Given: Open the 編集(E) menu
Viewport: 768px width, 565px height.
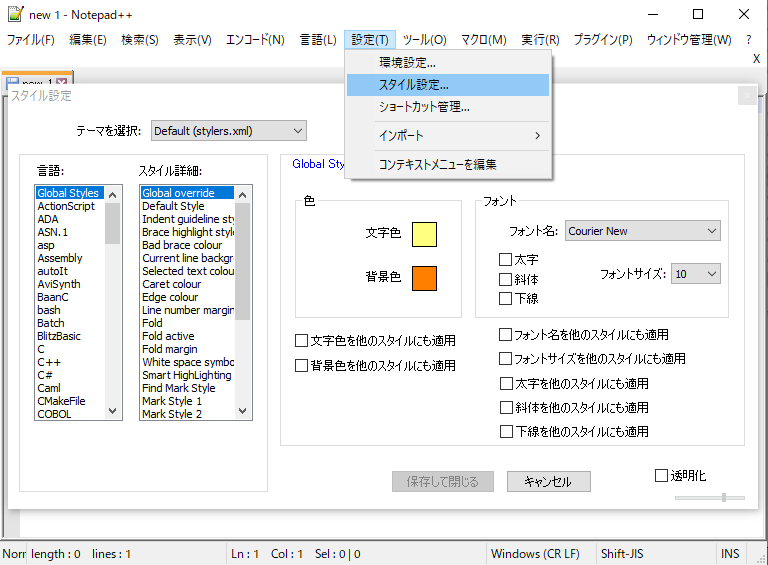Looking at the screenshot, I should click(x=88, y=40).
